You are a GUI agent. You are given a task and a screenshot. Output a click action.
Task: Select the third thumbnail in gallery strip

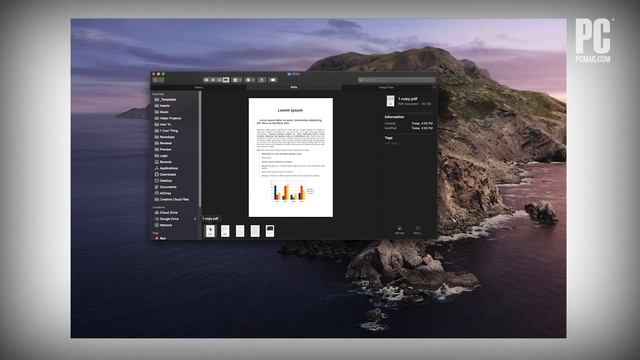pyautogui.click(x=240, y=231)
